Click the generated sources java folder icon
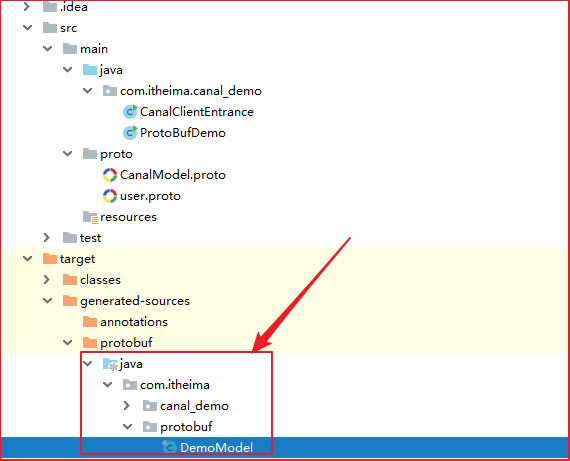Viewport: 570px width, 461px height. click(x=110, y=364)
